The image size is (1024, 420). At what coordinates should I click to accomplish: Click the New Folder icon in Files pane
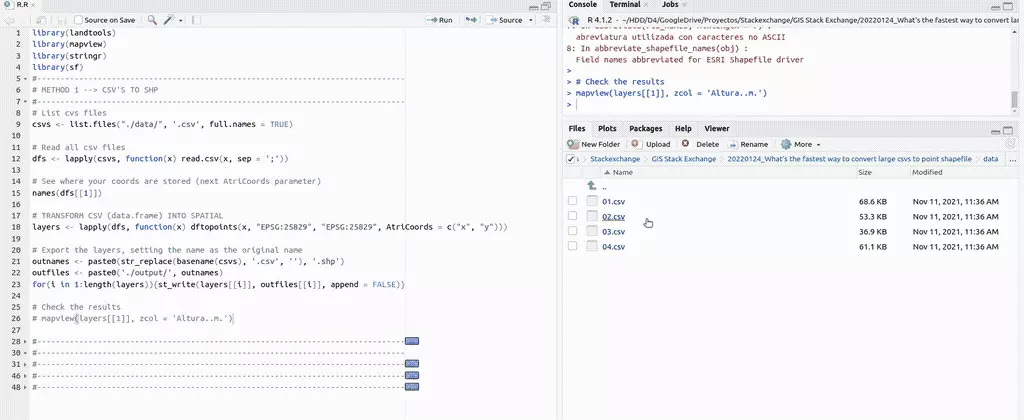coord(573,144)
